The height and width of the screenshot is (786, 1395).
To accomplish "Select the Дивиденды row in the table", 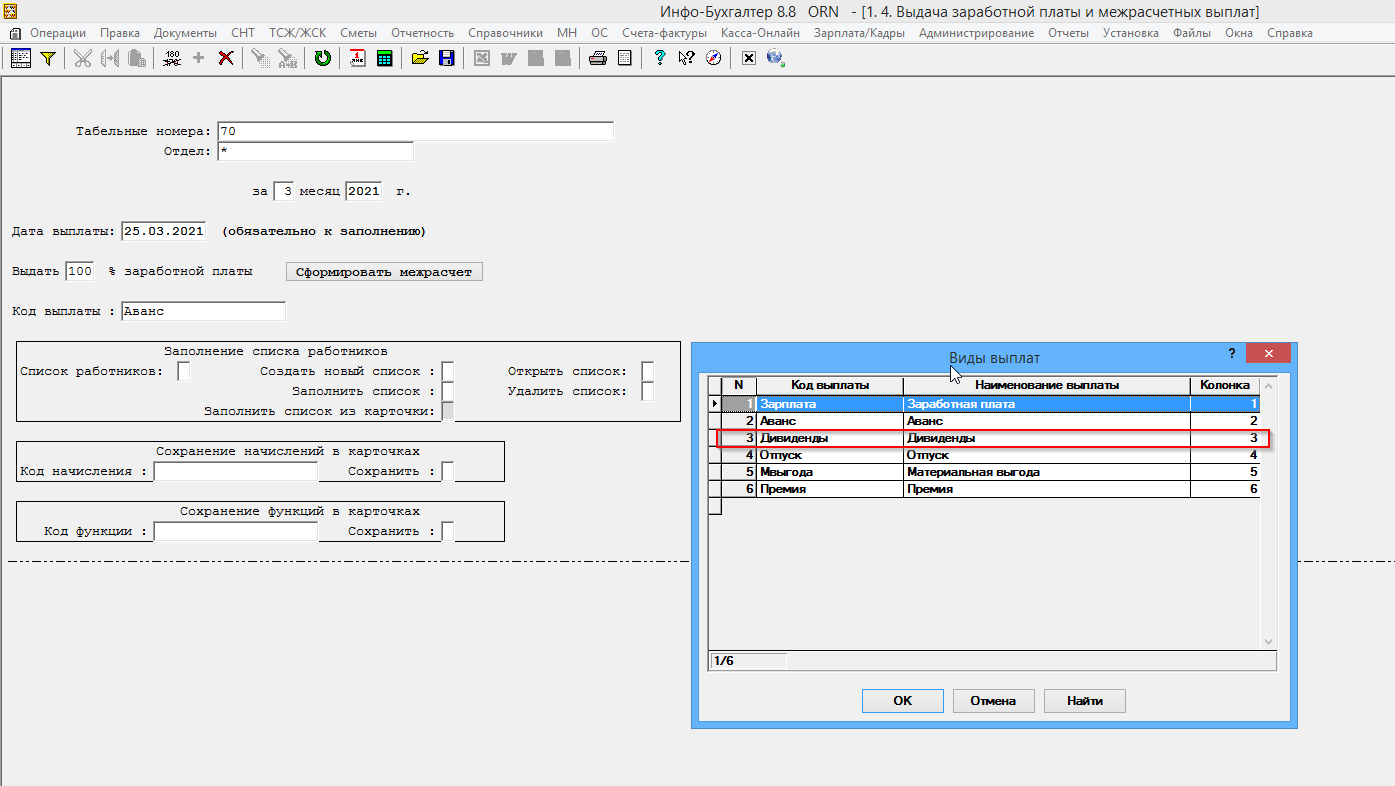I will point(984,438).
